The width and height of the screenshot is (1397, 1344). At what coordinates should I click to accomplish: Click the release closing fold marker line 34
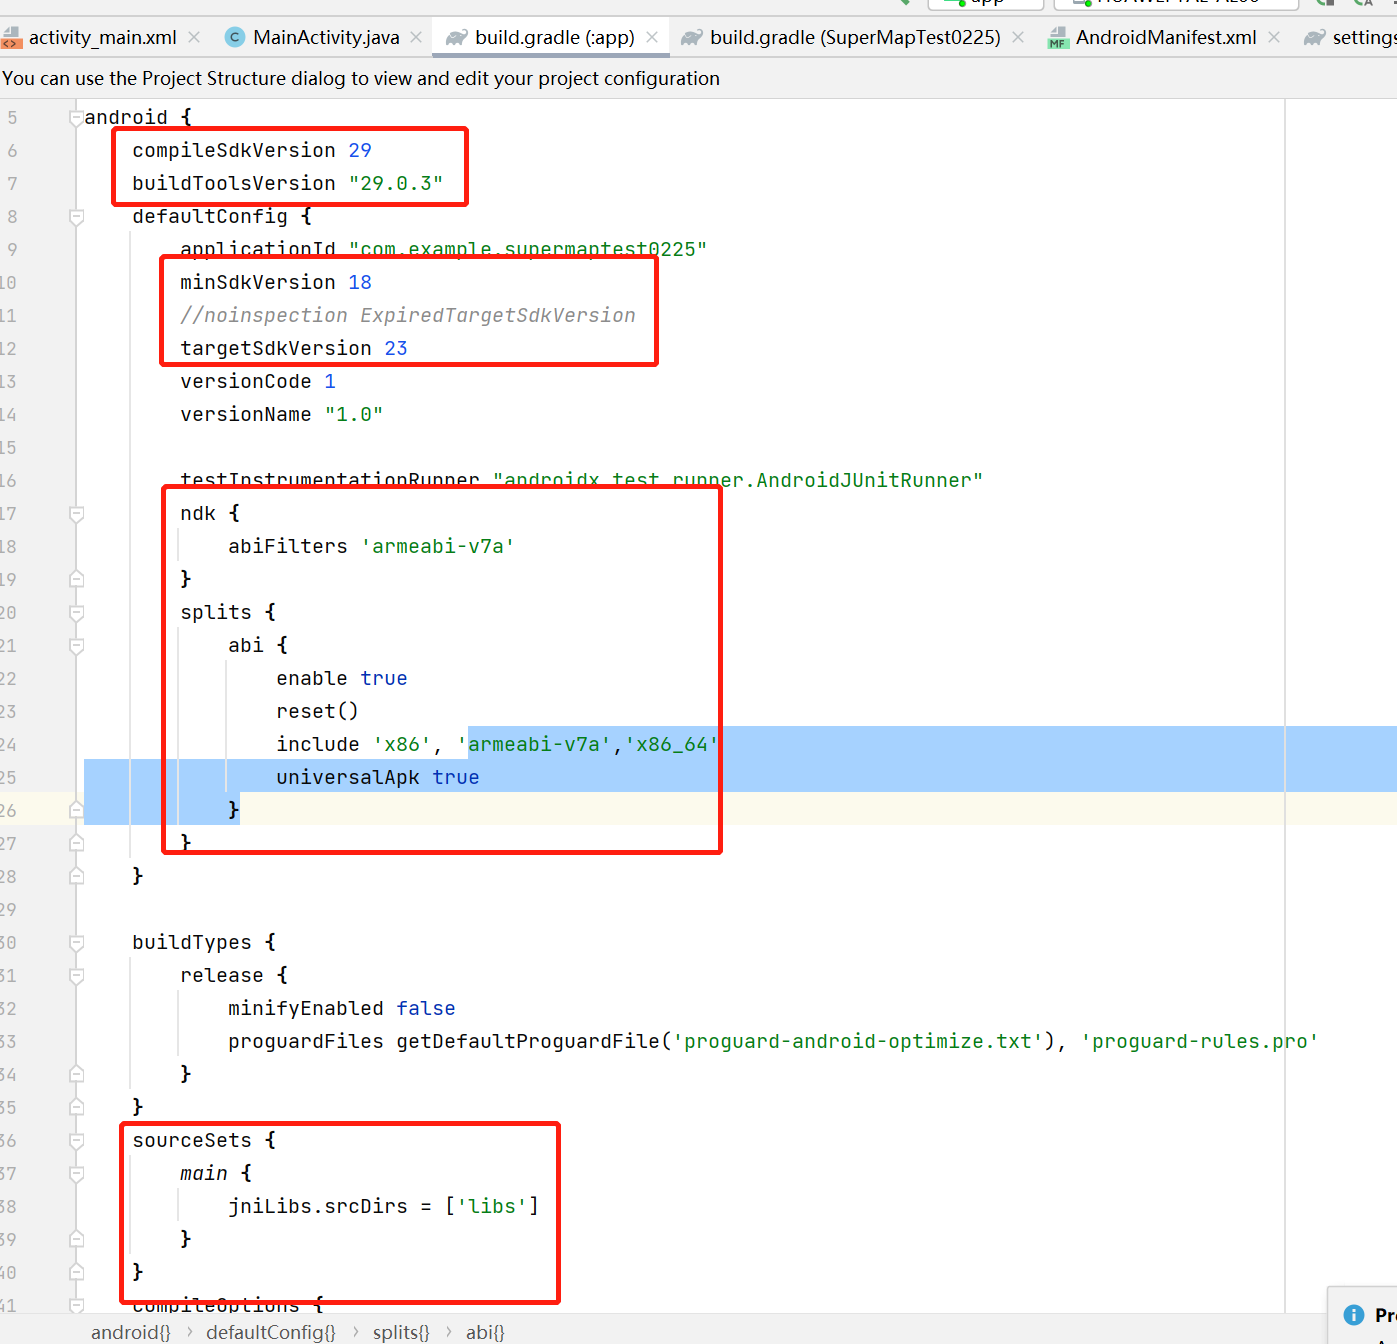coord(76,1074)
